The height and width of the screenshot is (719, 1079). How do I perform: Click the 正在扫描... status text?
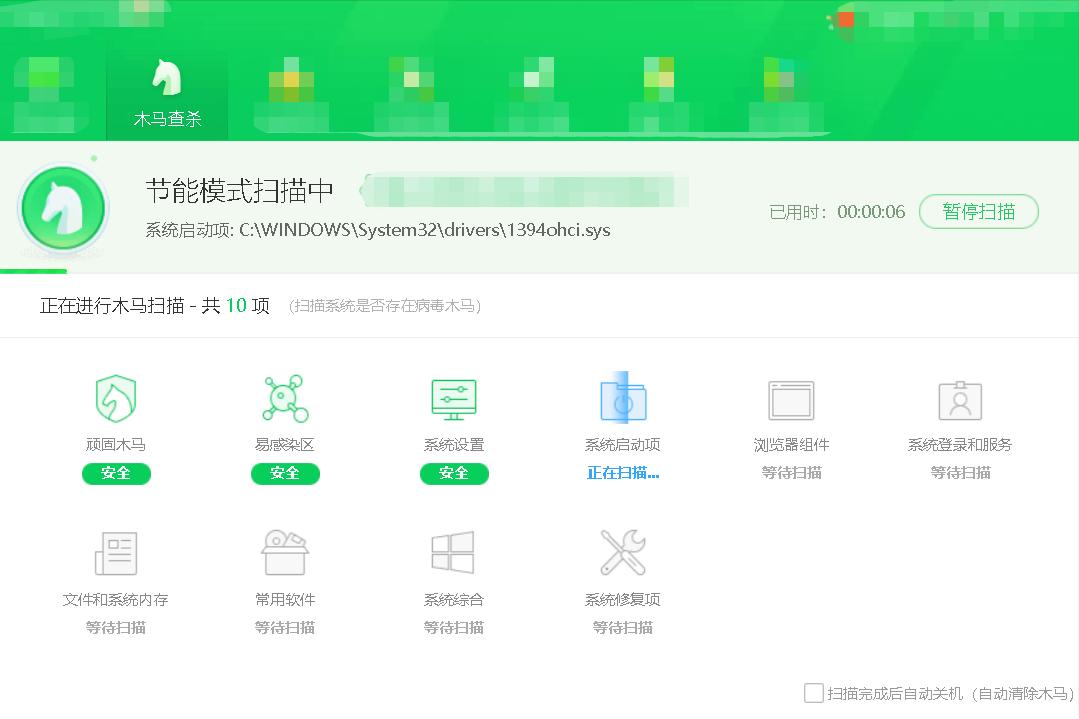coord(623,473)
